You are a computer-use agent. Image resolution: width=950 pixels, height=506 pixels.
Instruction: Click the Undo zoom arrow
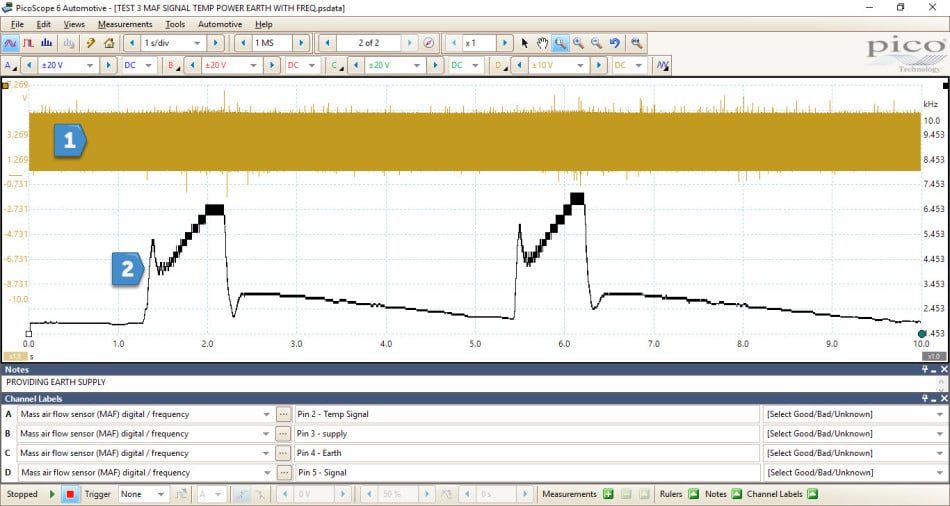click(x=615, y=43)
